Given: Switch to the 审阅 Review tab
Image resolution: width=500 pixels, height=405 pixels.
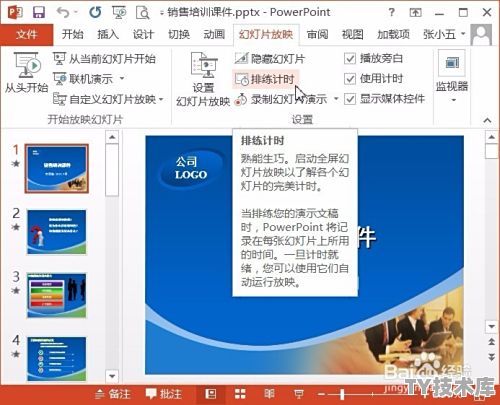Looking at the screenshot, I should (x=317, y=34).
